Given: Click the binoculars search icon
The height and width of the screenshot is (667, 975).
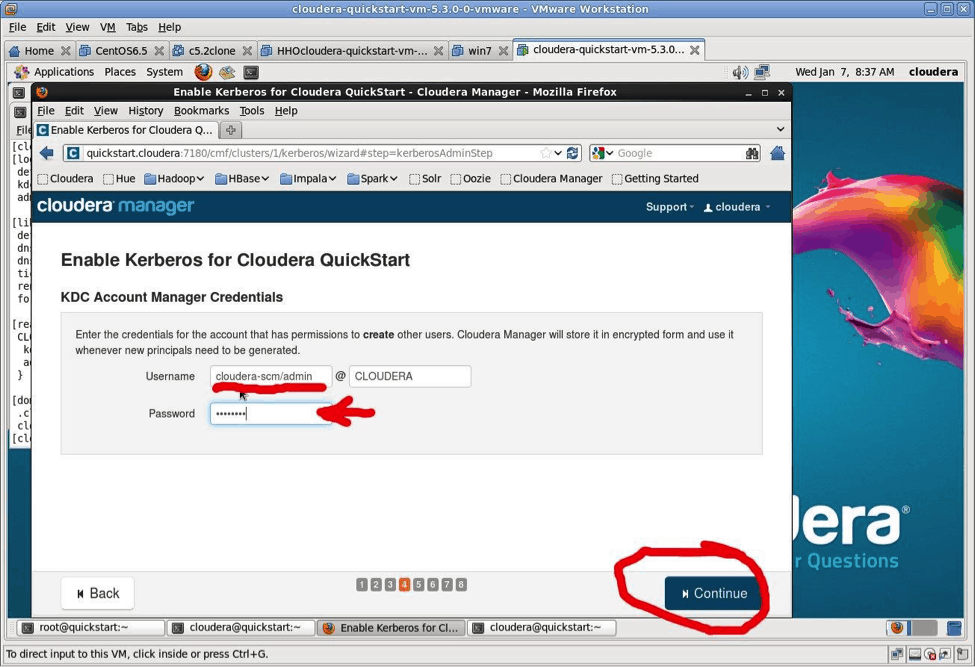Looking at the screenshot, I should click(752, 153).
